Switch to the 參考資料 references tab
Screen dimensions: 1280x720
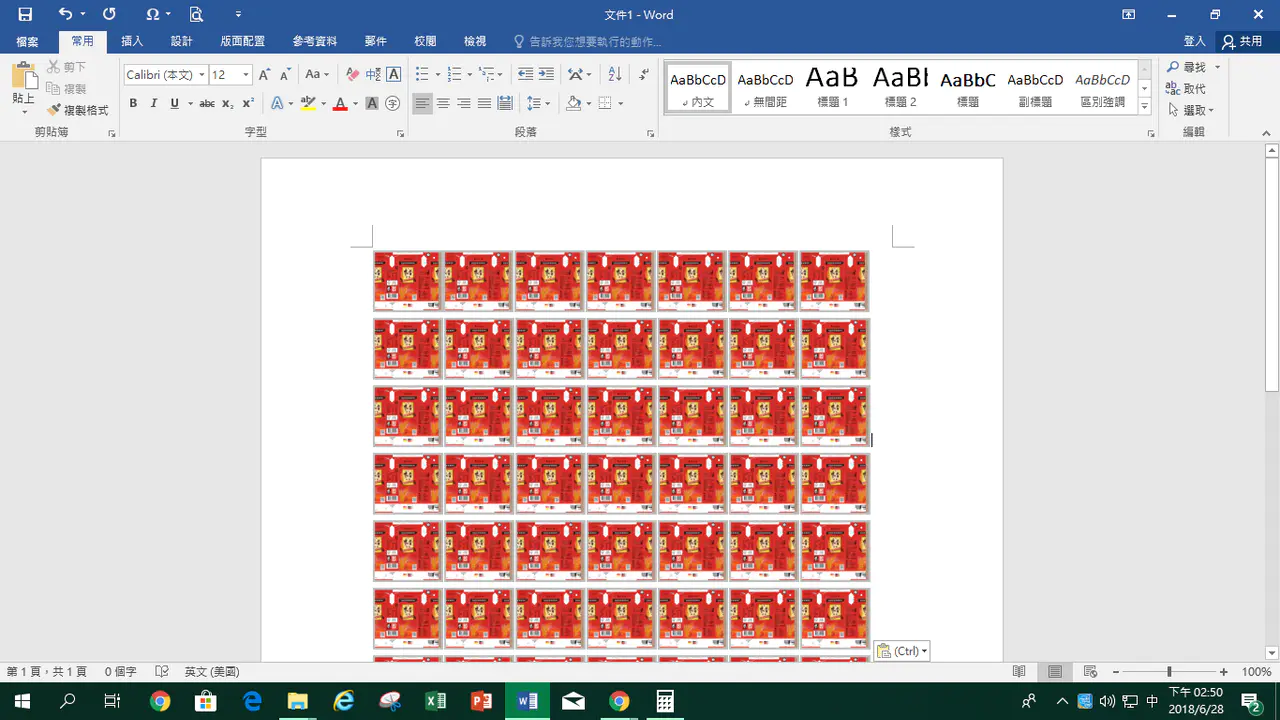[x=315, y=42]
